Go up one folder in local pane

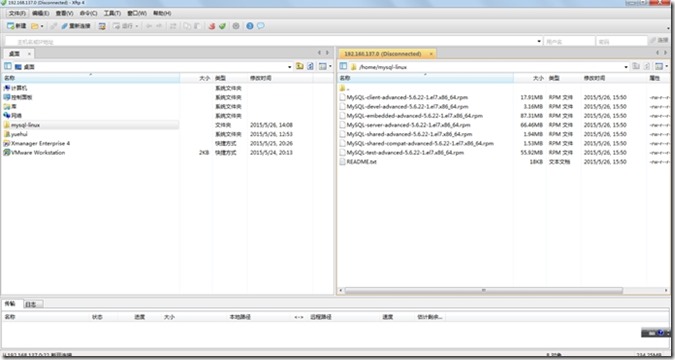tap(300, 66)
